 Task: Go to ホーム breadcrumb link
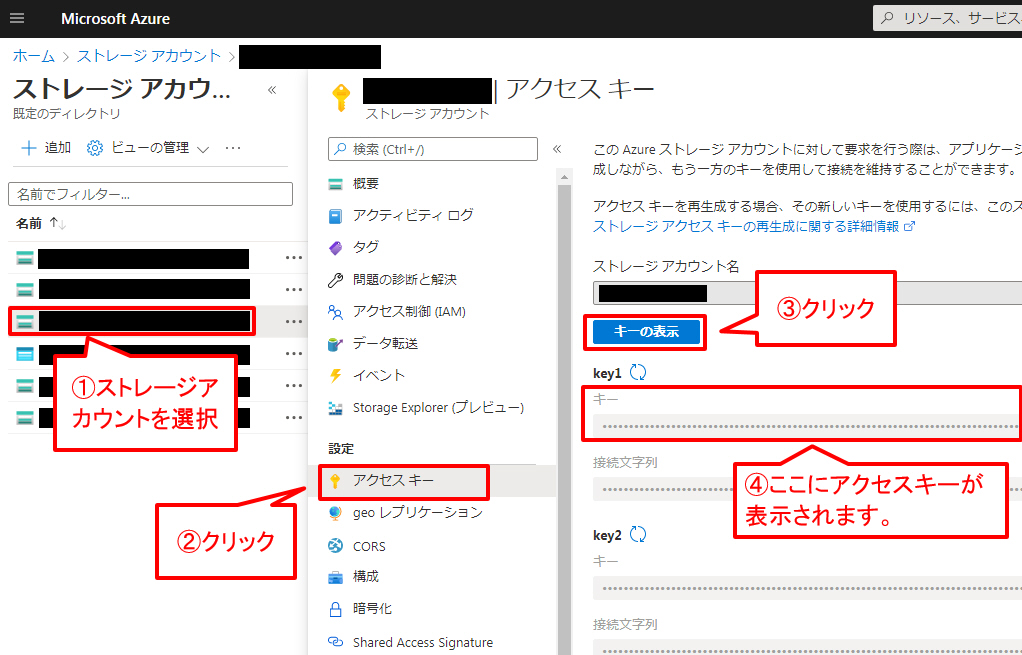coord(34,56)
